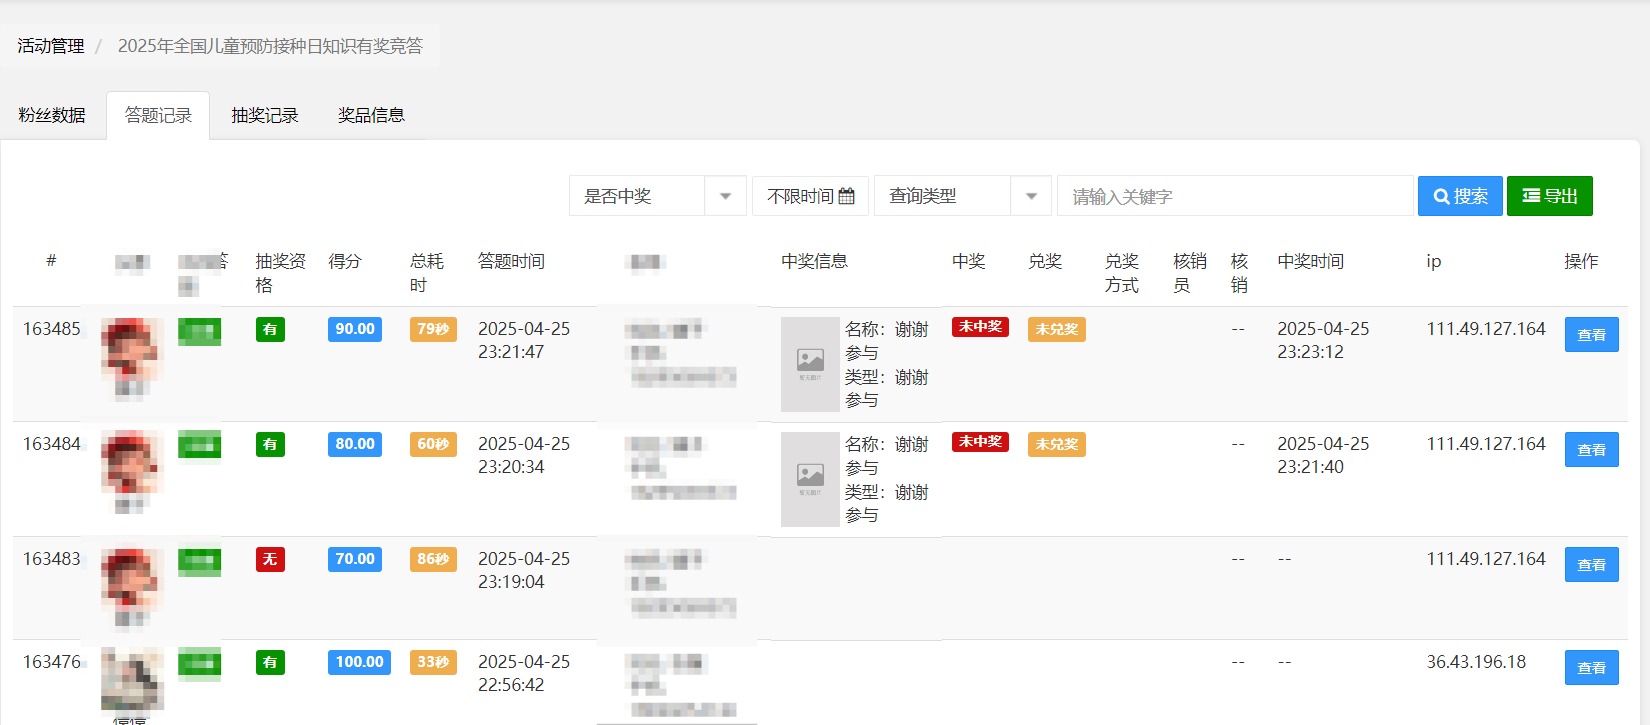Screen dimensions: 1650x725
Task: Open the 查询类型 dropdown
Action: [x=963, y=196]
